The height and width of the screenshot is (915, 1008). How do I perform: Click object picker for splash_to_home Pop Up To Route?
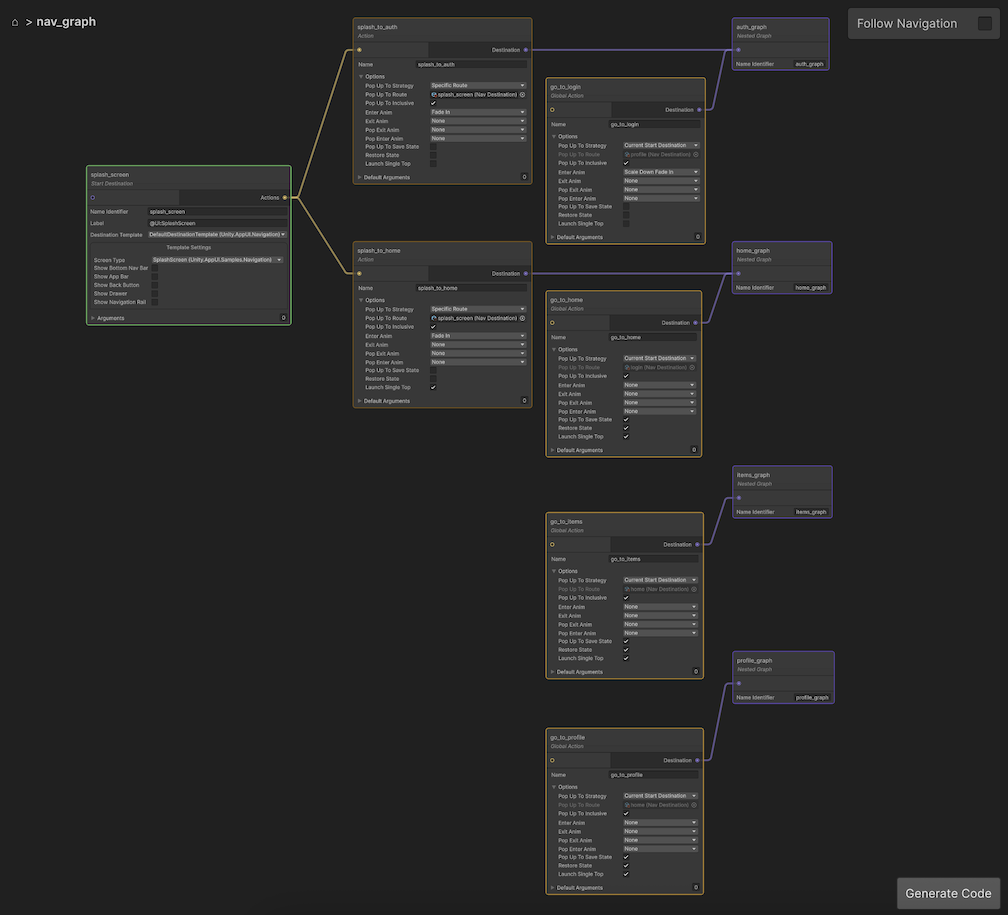click(x=522, y=318)
